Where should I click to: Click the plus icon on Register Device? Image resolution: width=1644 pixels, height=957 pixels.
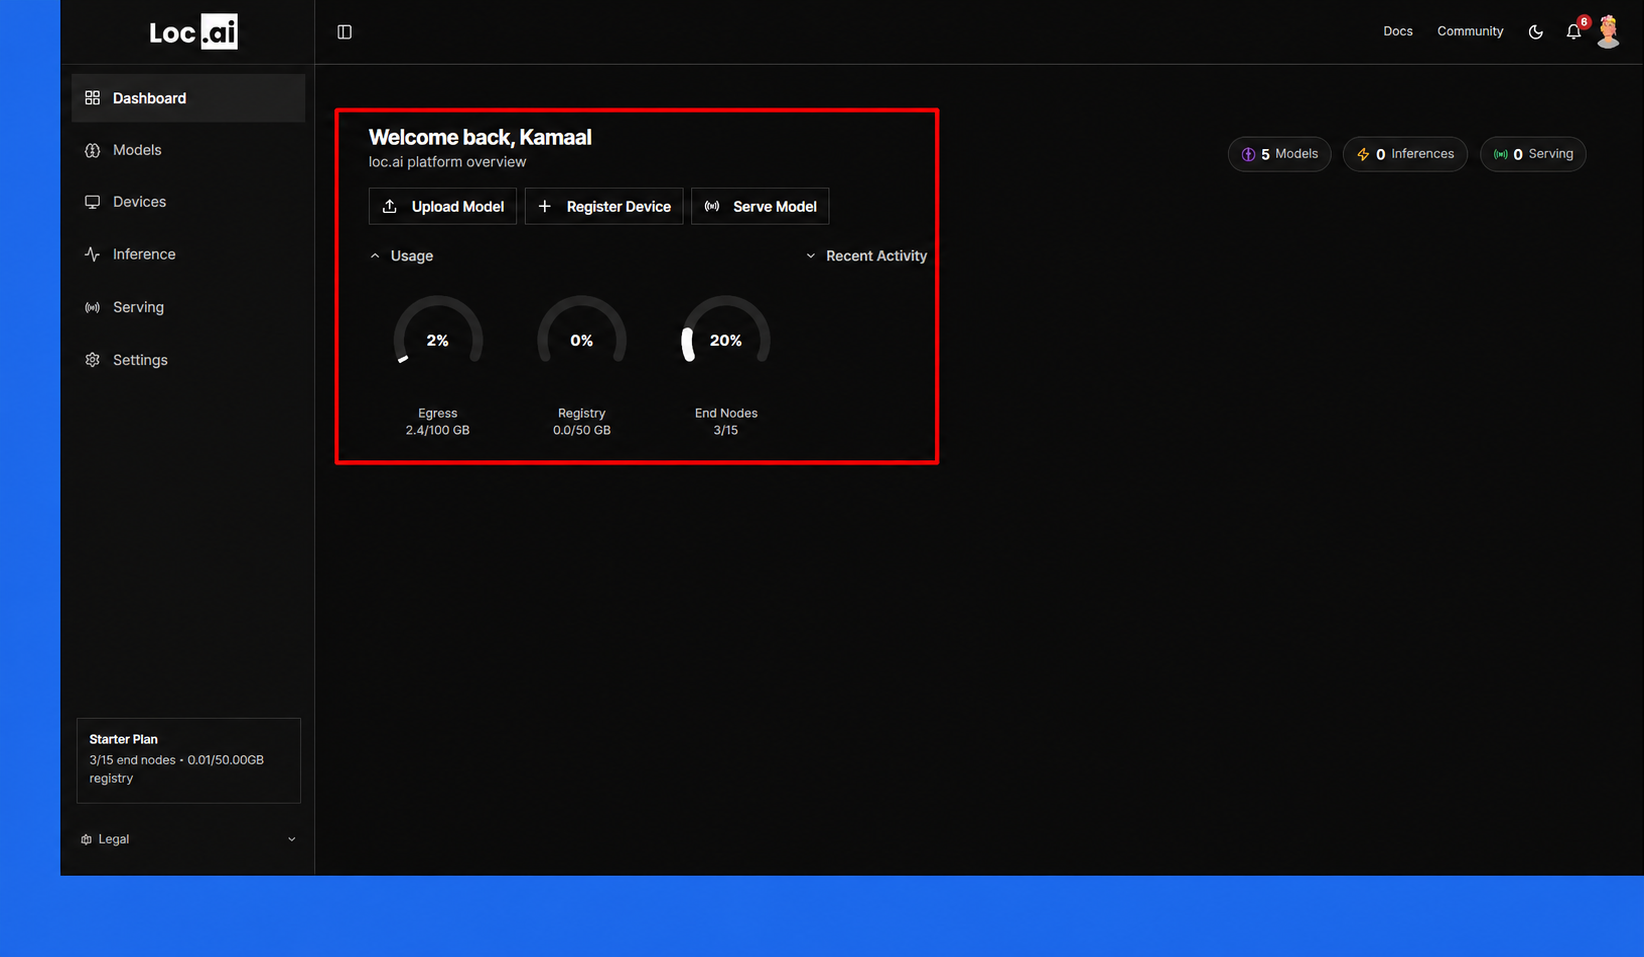pos(545,206)
